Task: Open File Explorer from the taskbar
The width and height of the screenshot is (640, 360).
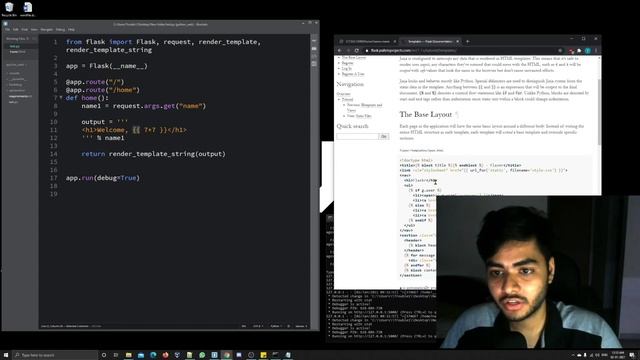Action: [129, 355]
